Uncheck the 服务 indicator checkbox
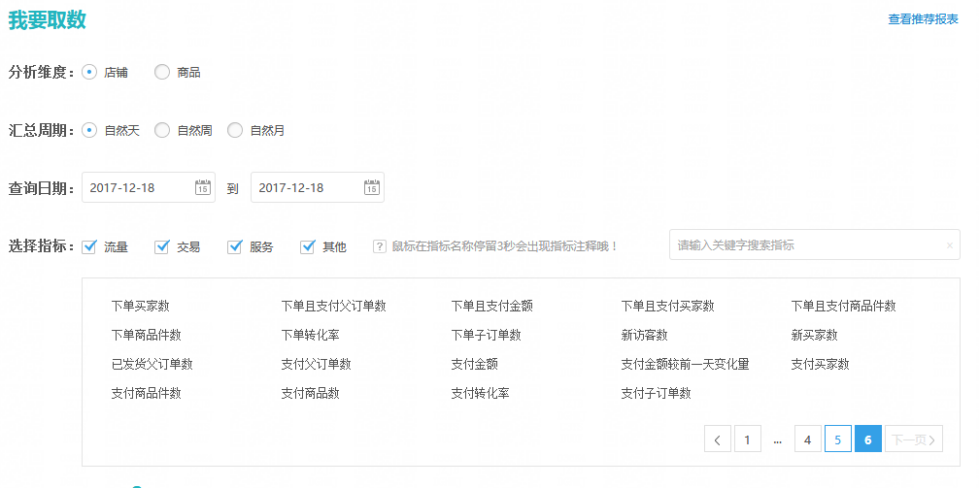The height and width of the screenshot is (489, 979). click(235, 246)
